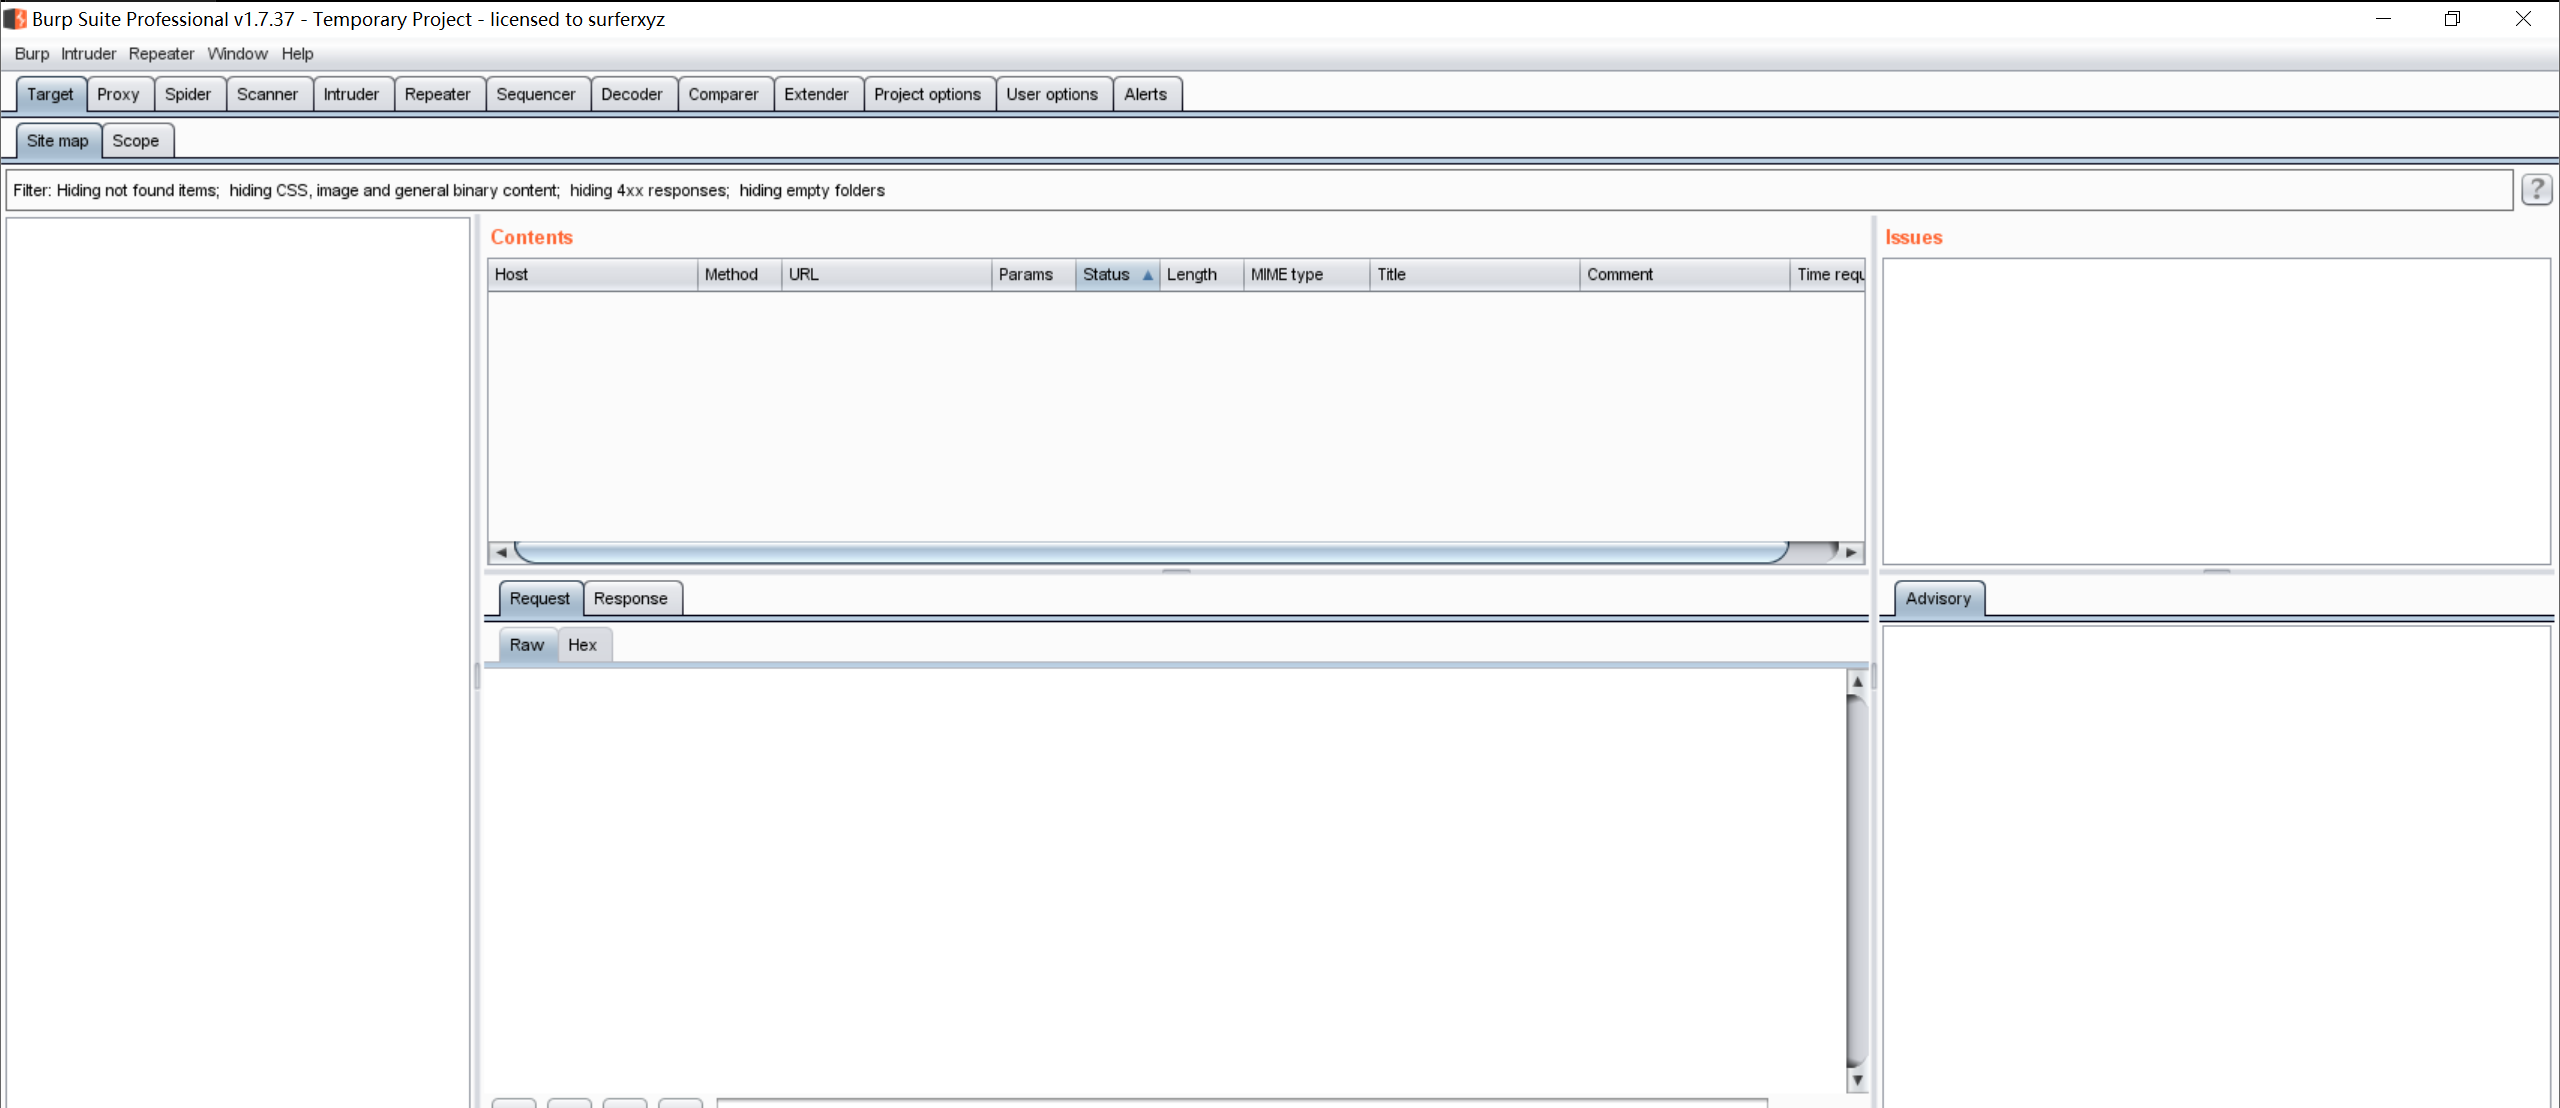Sort contents by Host column
Screen dimensions: 2560x1108
[592, 275]
